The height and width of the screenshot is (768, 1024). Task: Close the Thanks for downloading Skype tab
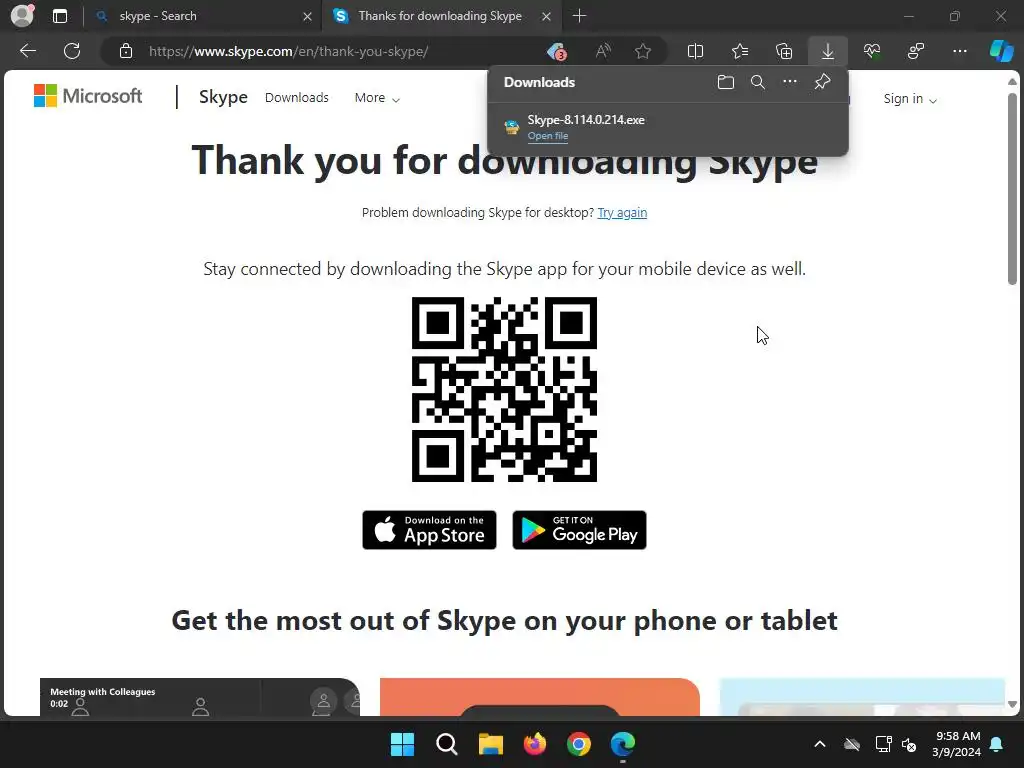[547, 16]
